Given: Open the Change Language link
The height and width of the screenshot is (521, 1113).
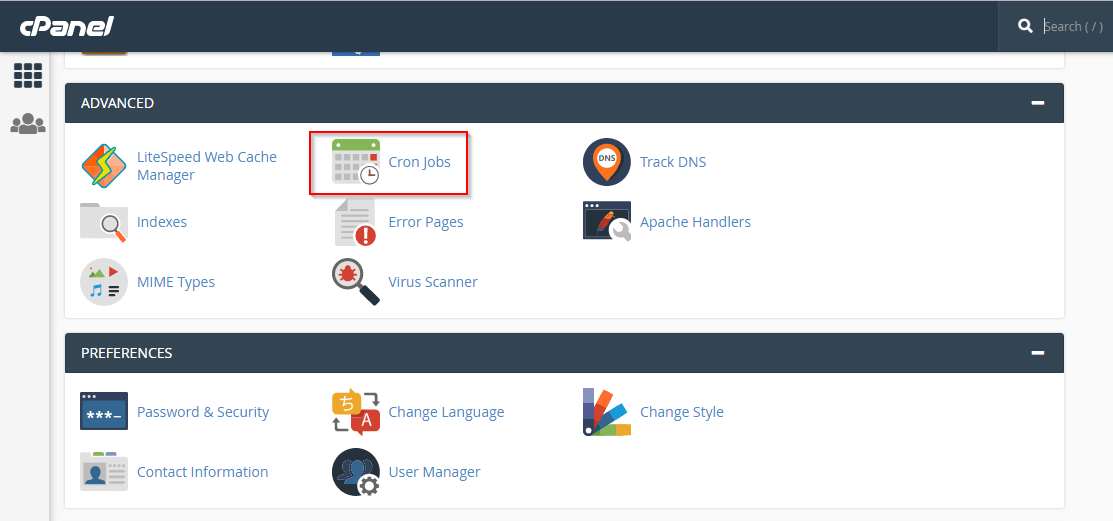Looking at the screenshot, I should click(x=446, y=412).
